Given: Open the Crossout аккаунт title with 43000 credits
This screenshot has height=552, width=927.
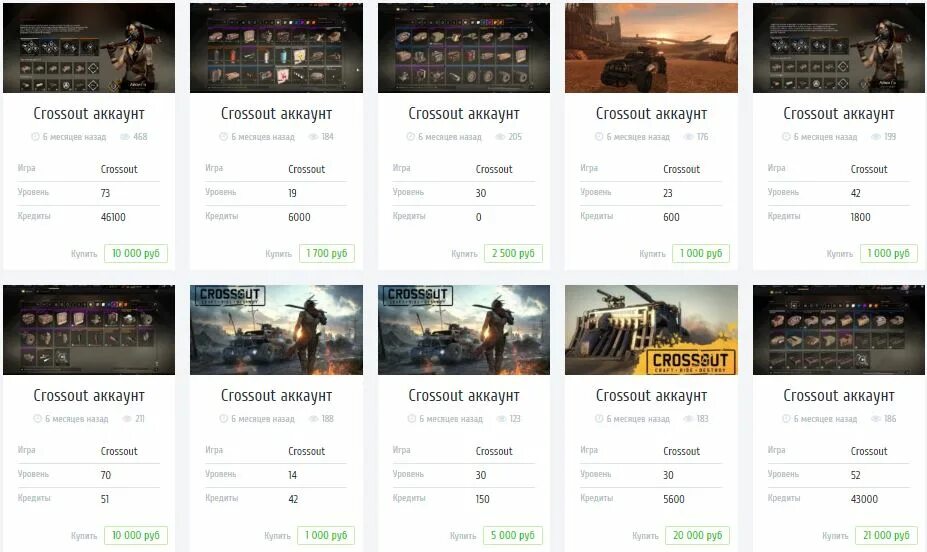Looking at the screenshot, I should (x=838, y=395).
